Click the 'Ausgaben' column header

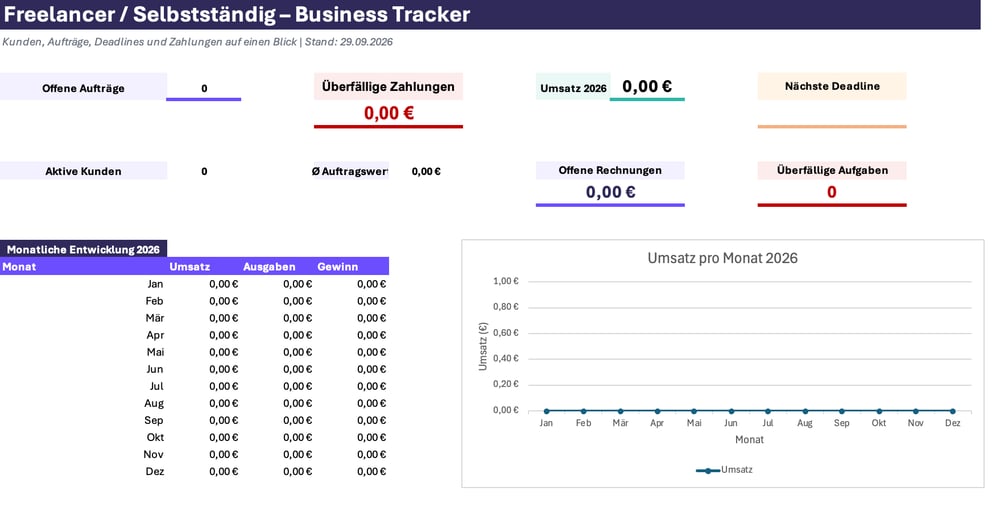278,266
